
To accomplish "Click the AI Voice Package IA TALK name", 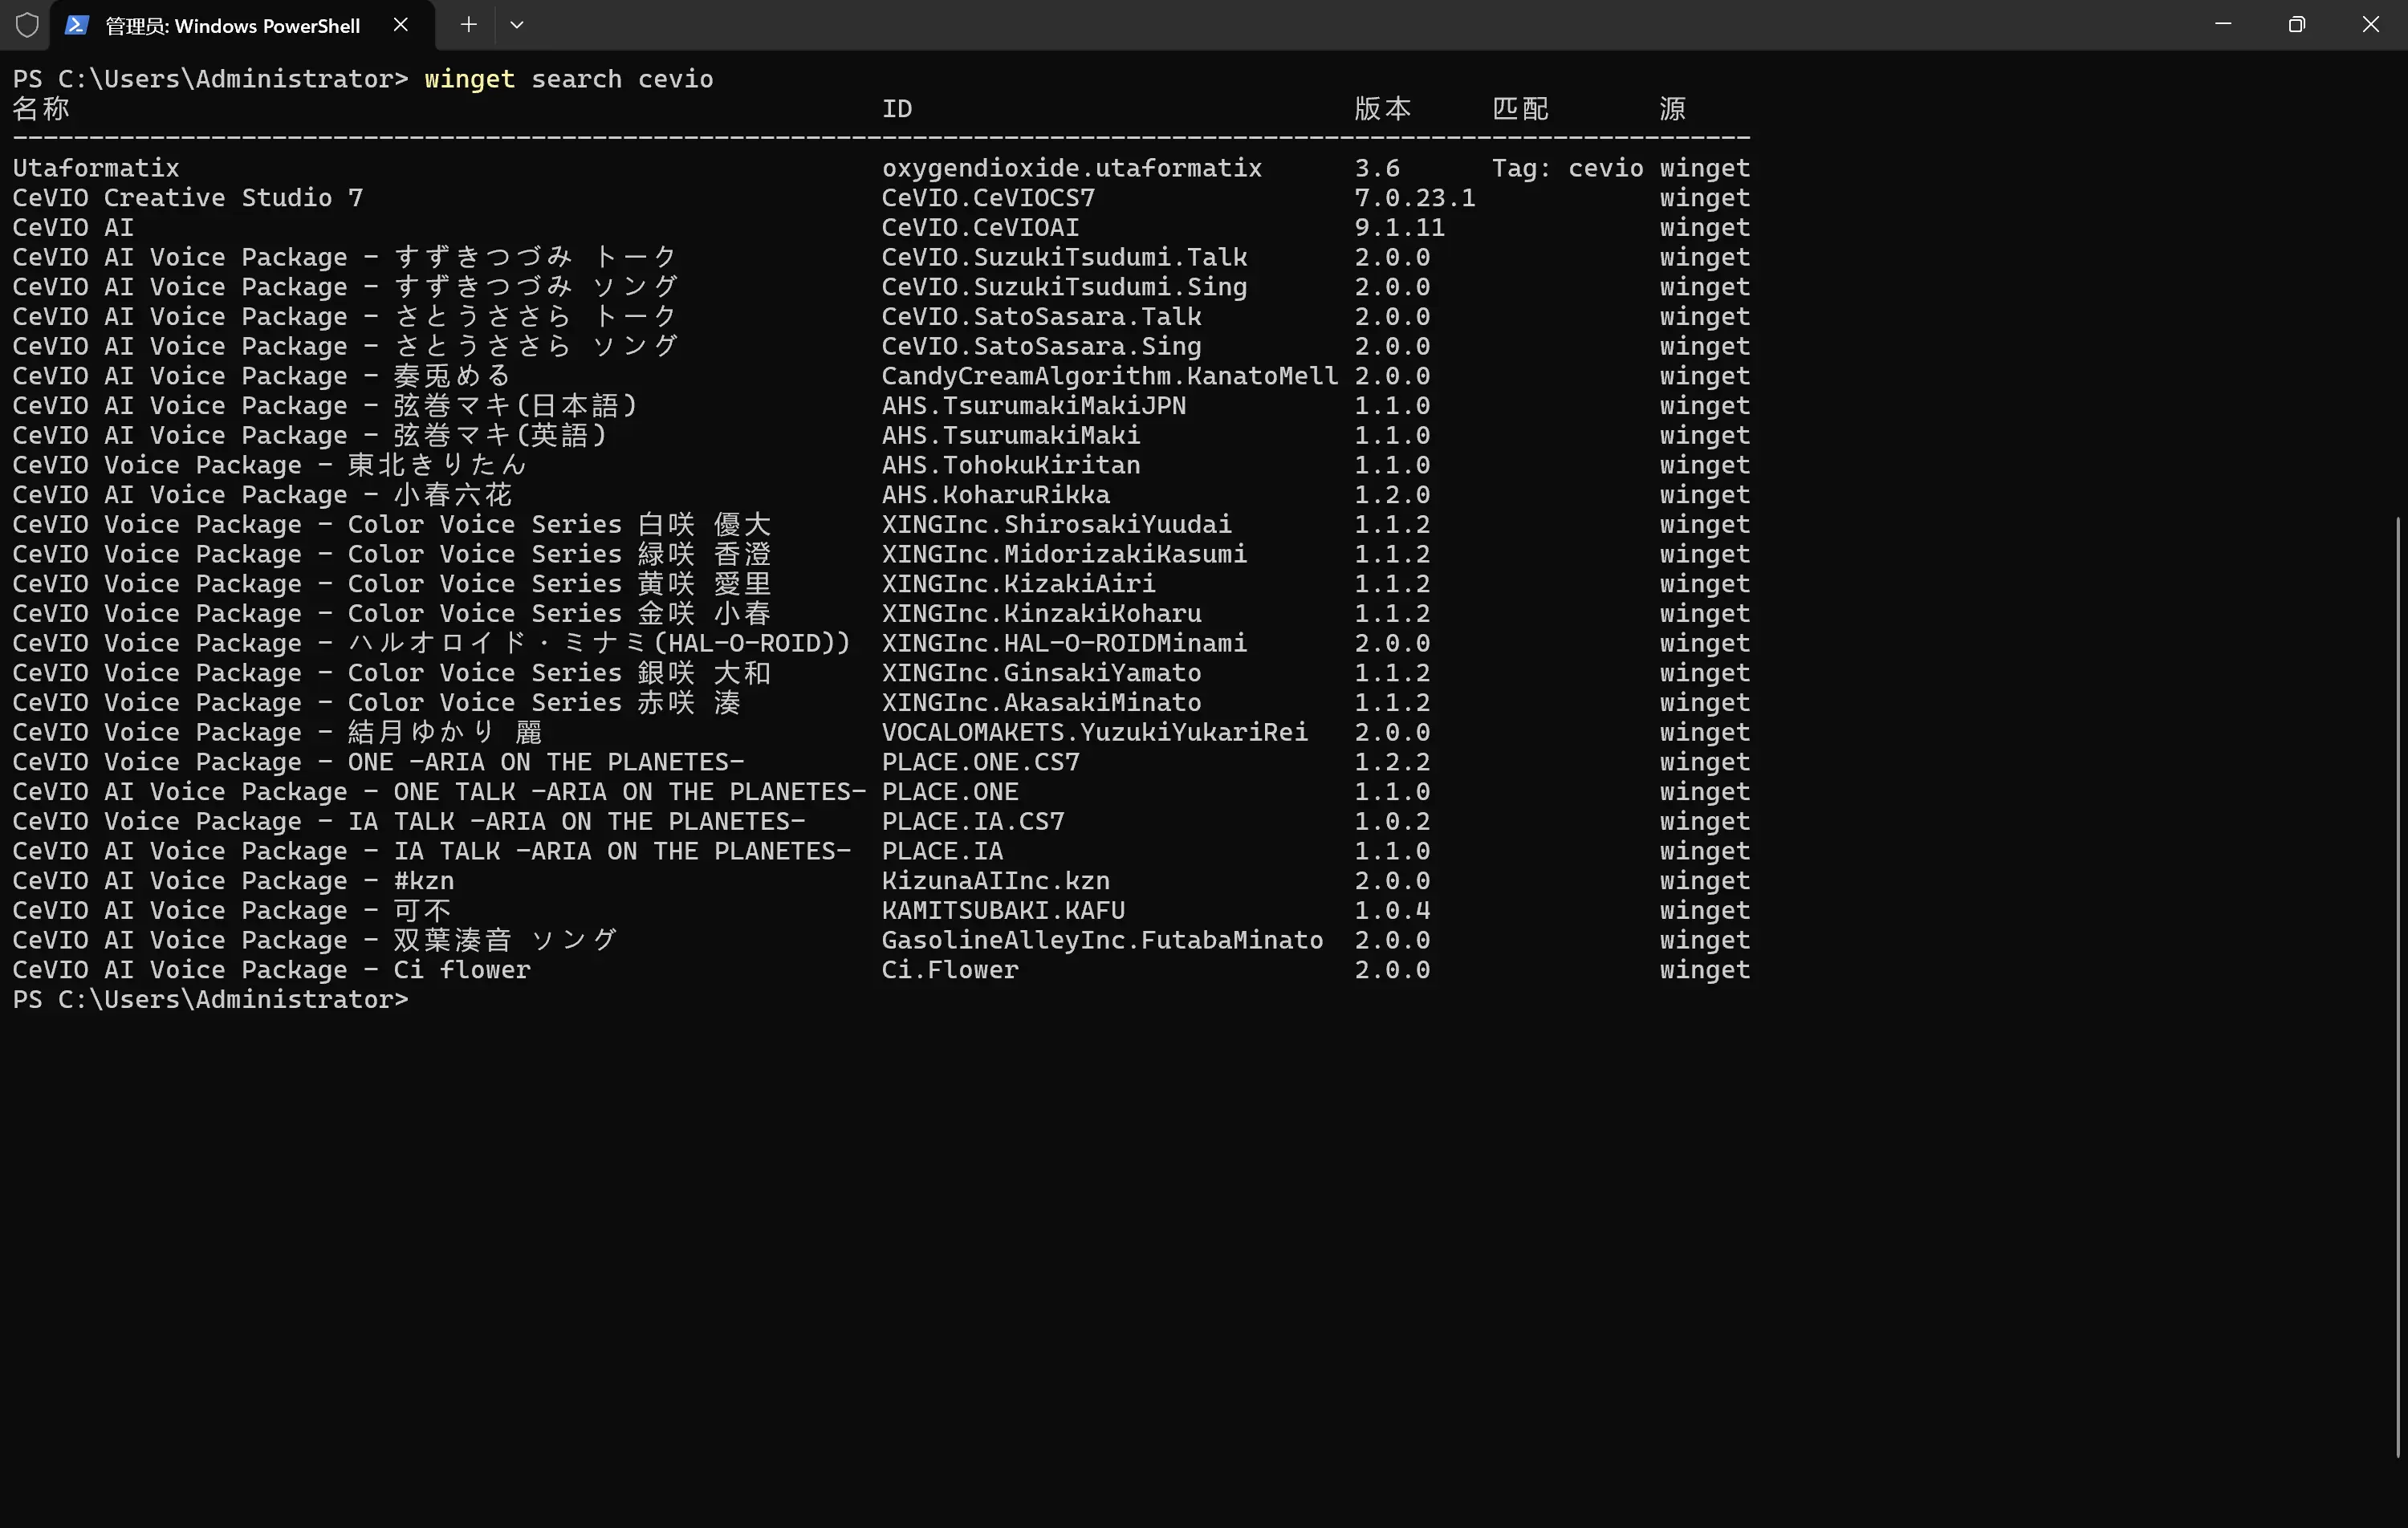I will [432, 852].
